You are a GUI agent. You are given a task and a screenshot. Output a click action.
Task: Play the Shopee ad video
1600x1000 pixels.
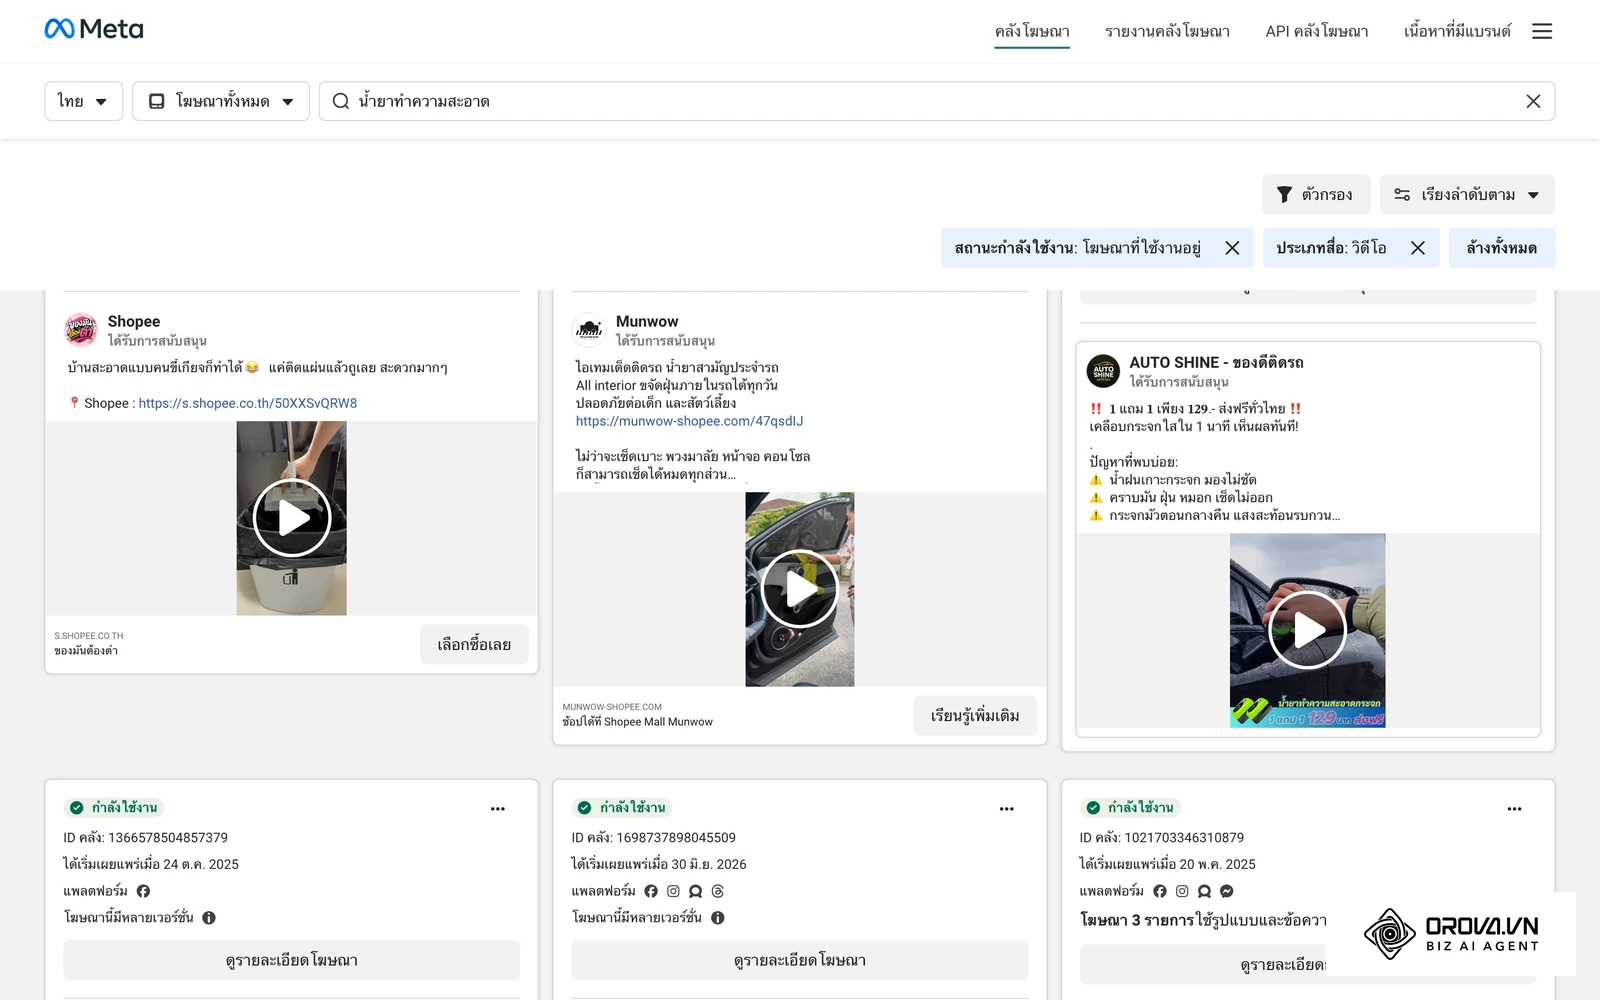click(x=292, y=518)
